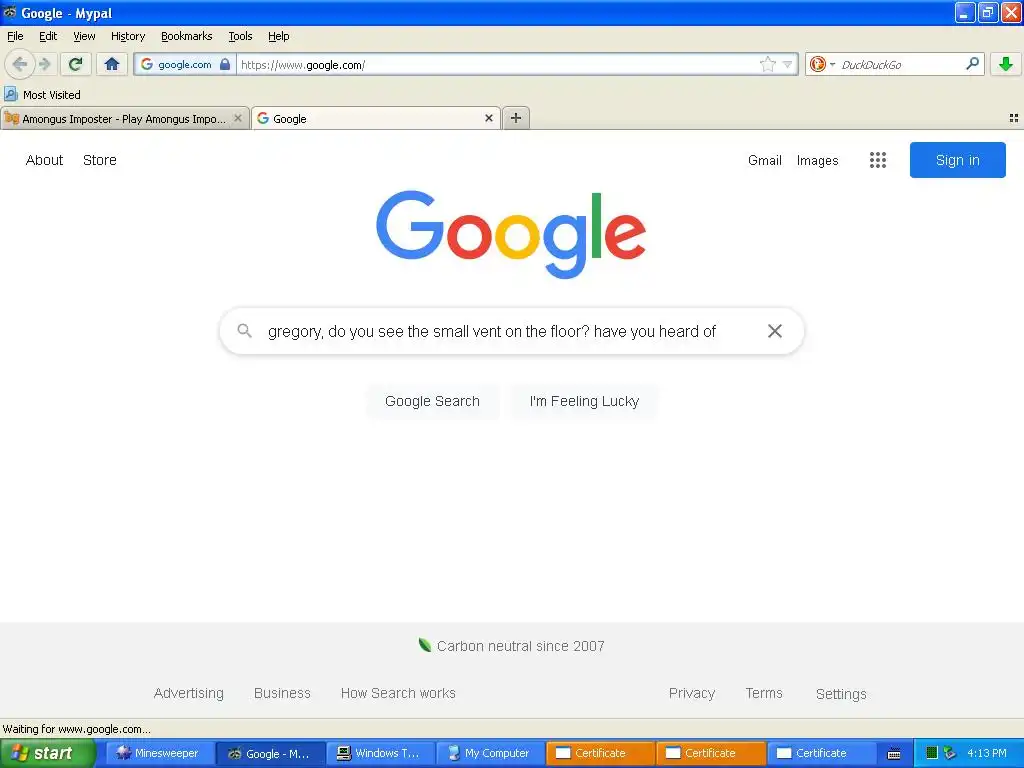Open the Bookmarks menu
Screen dimensions: 1024x768
186,36
